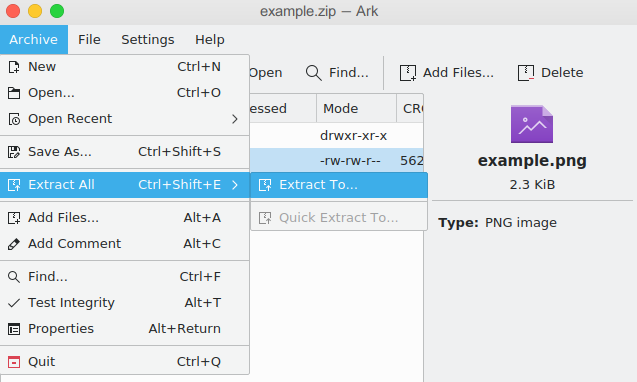Click the Quick Extract To icon
637x382 pixels.
[x=265, y=218]
